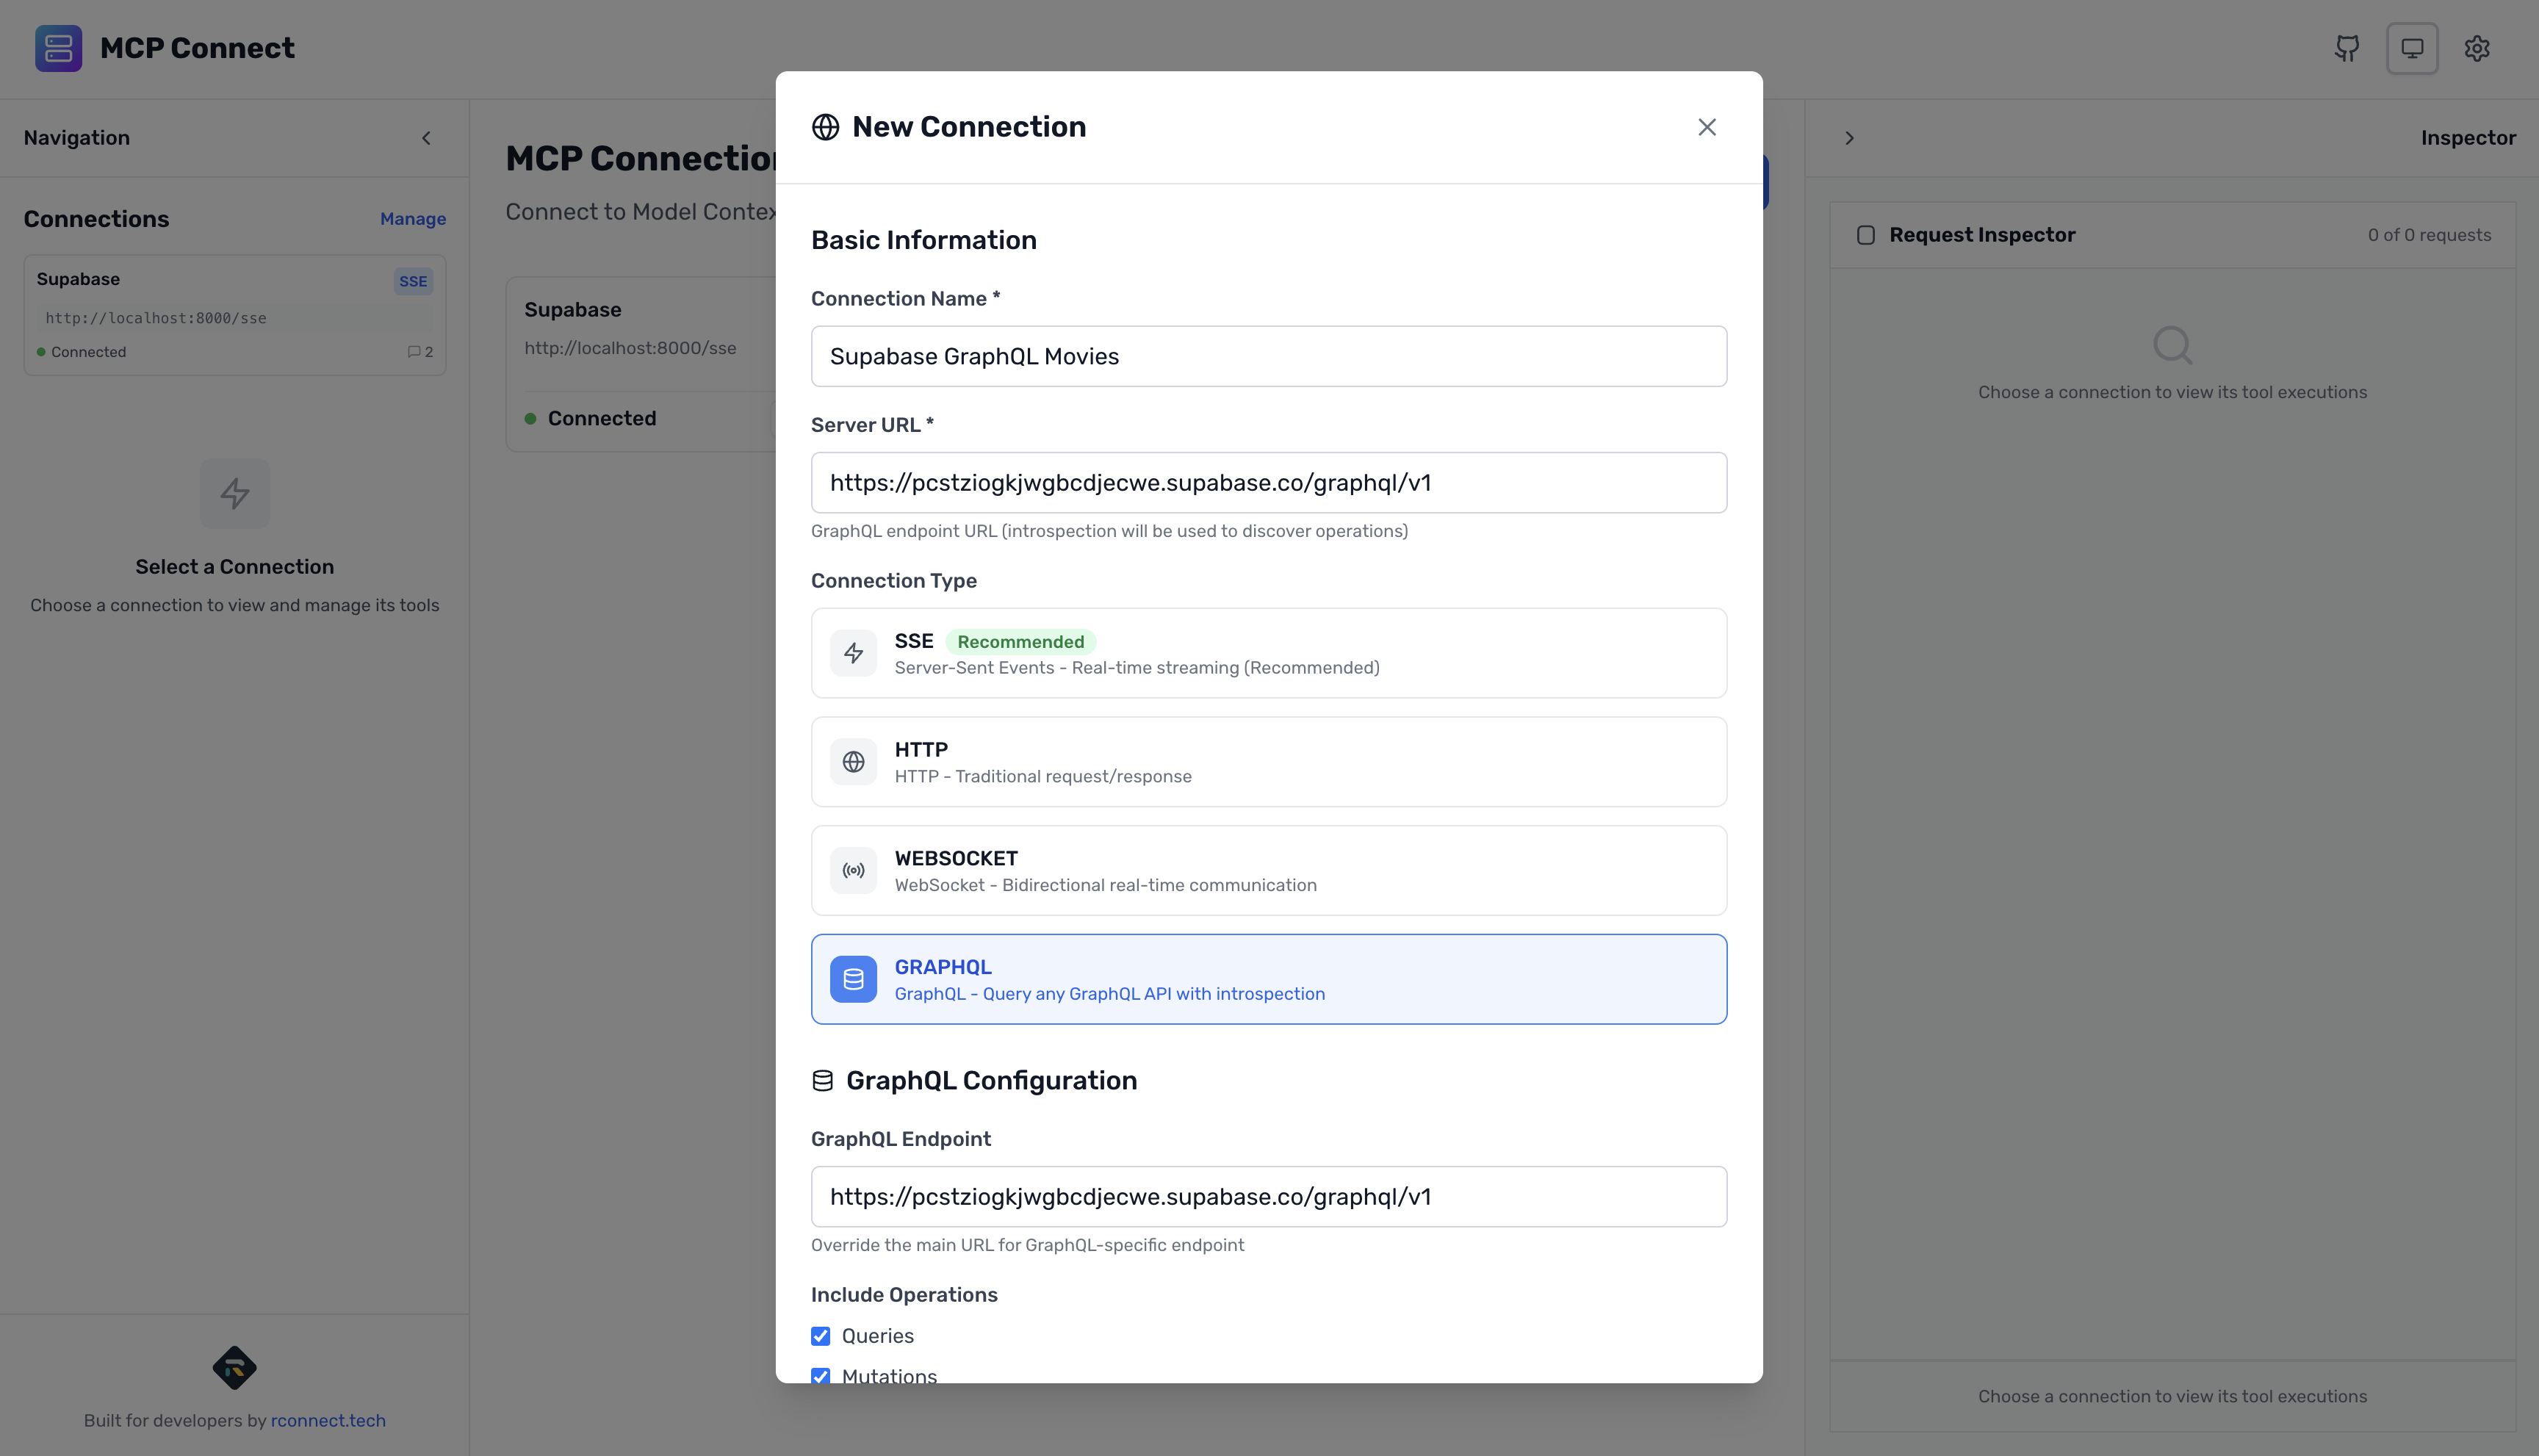The image size is (2539, 1456).
Task: Select the SSE lightning bolt icon
Action: (x=854, y=652)
